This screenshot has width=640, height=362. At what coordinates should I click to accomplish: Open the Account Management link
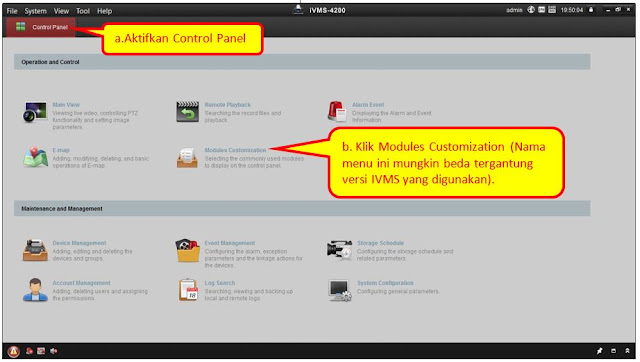click(x=81, y=283)
